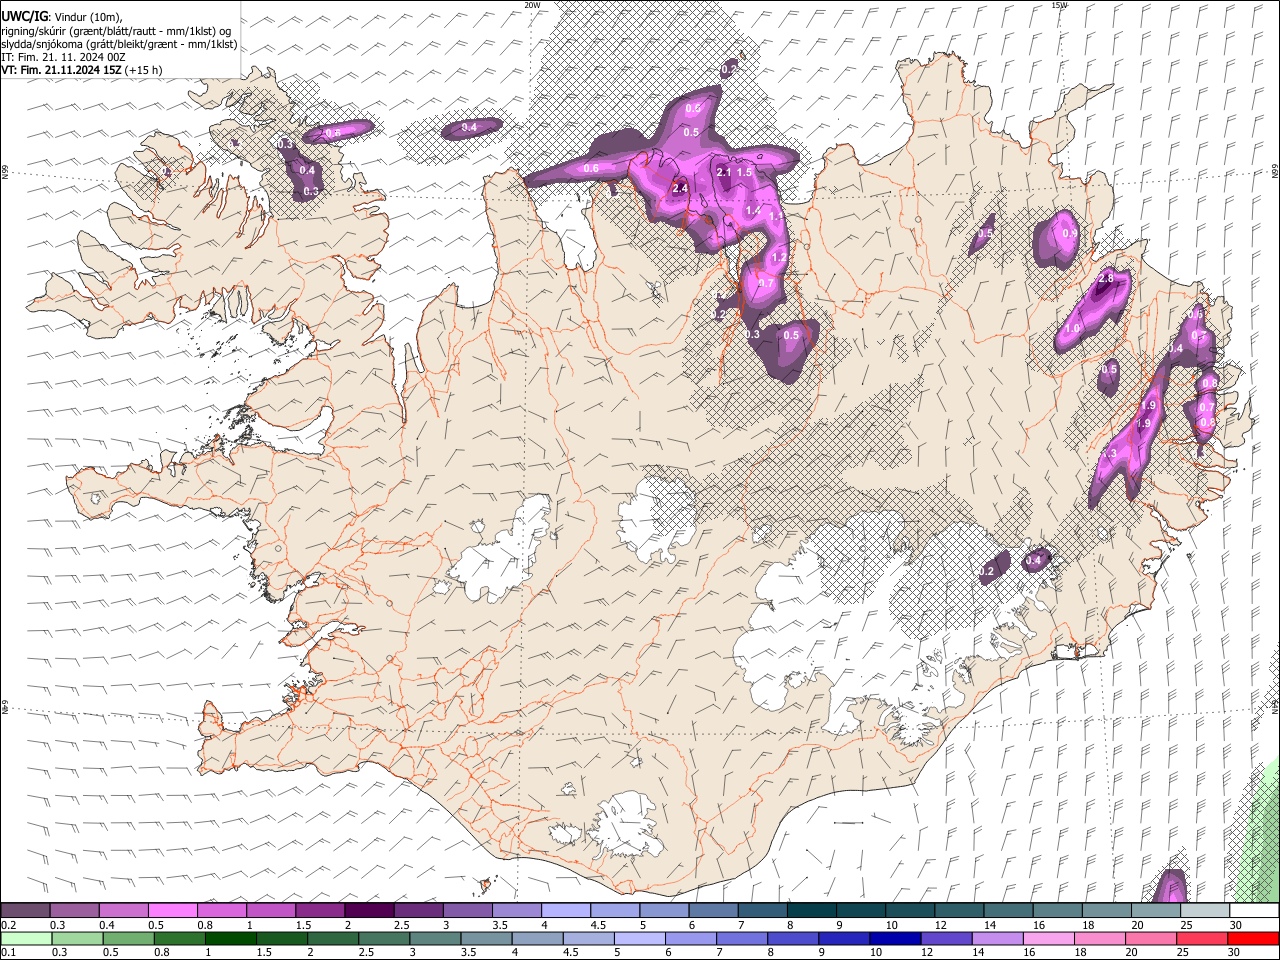
Task: Click the "20W" longitude label
Action: tap(532, 5)
